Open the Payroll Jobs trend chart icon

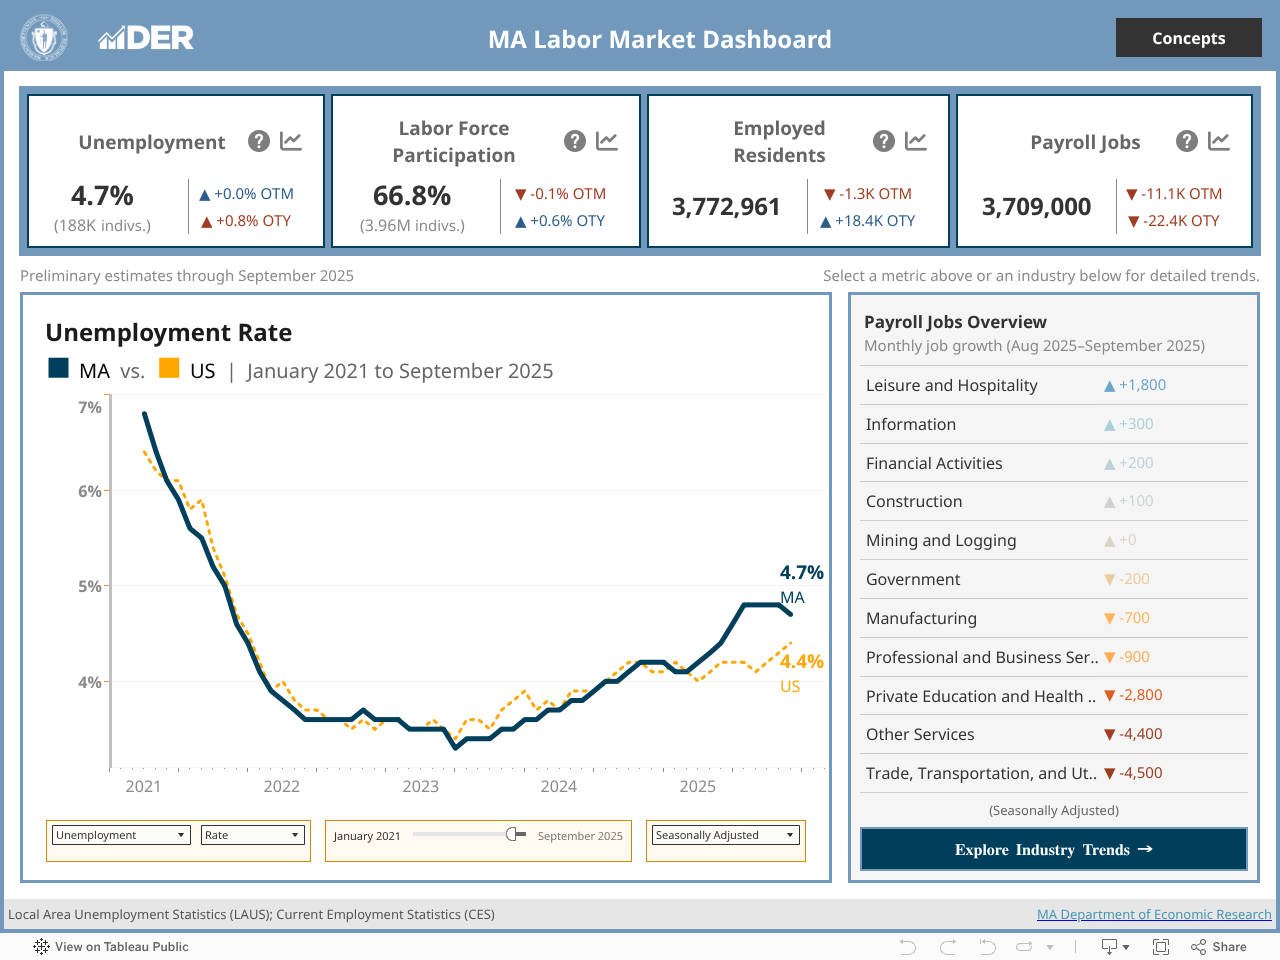[x=1219, y=141]
